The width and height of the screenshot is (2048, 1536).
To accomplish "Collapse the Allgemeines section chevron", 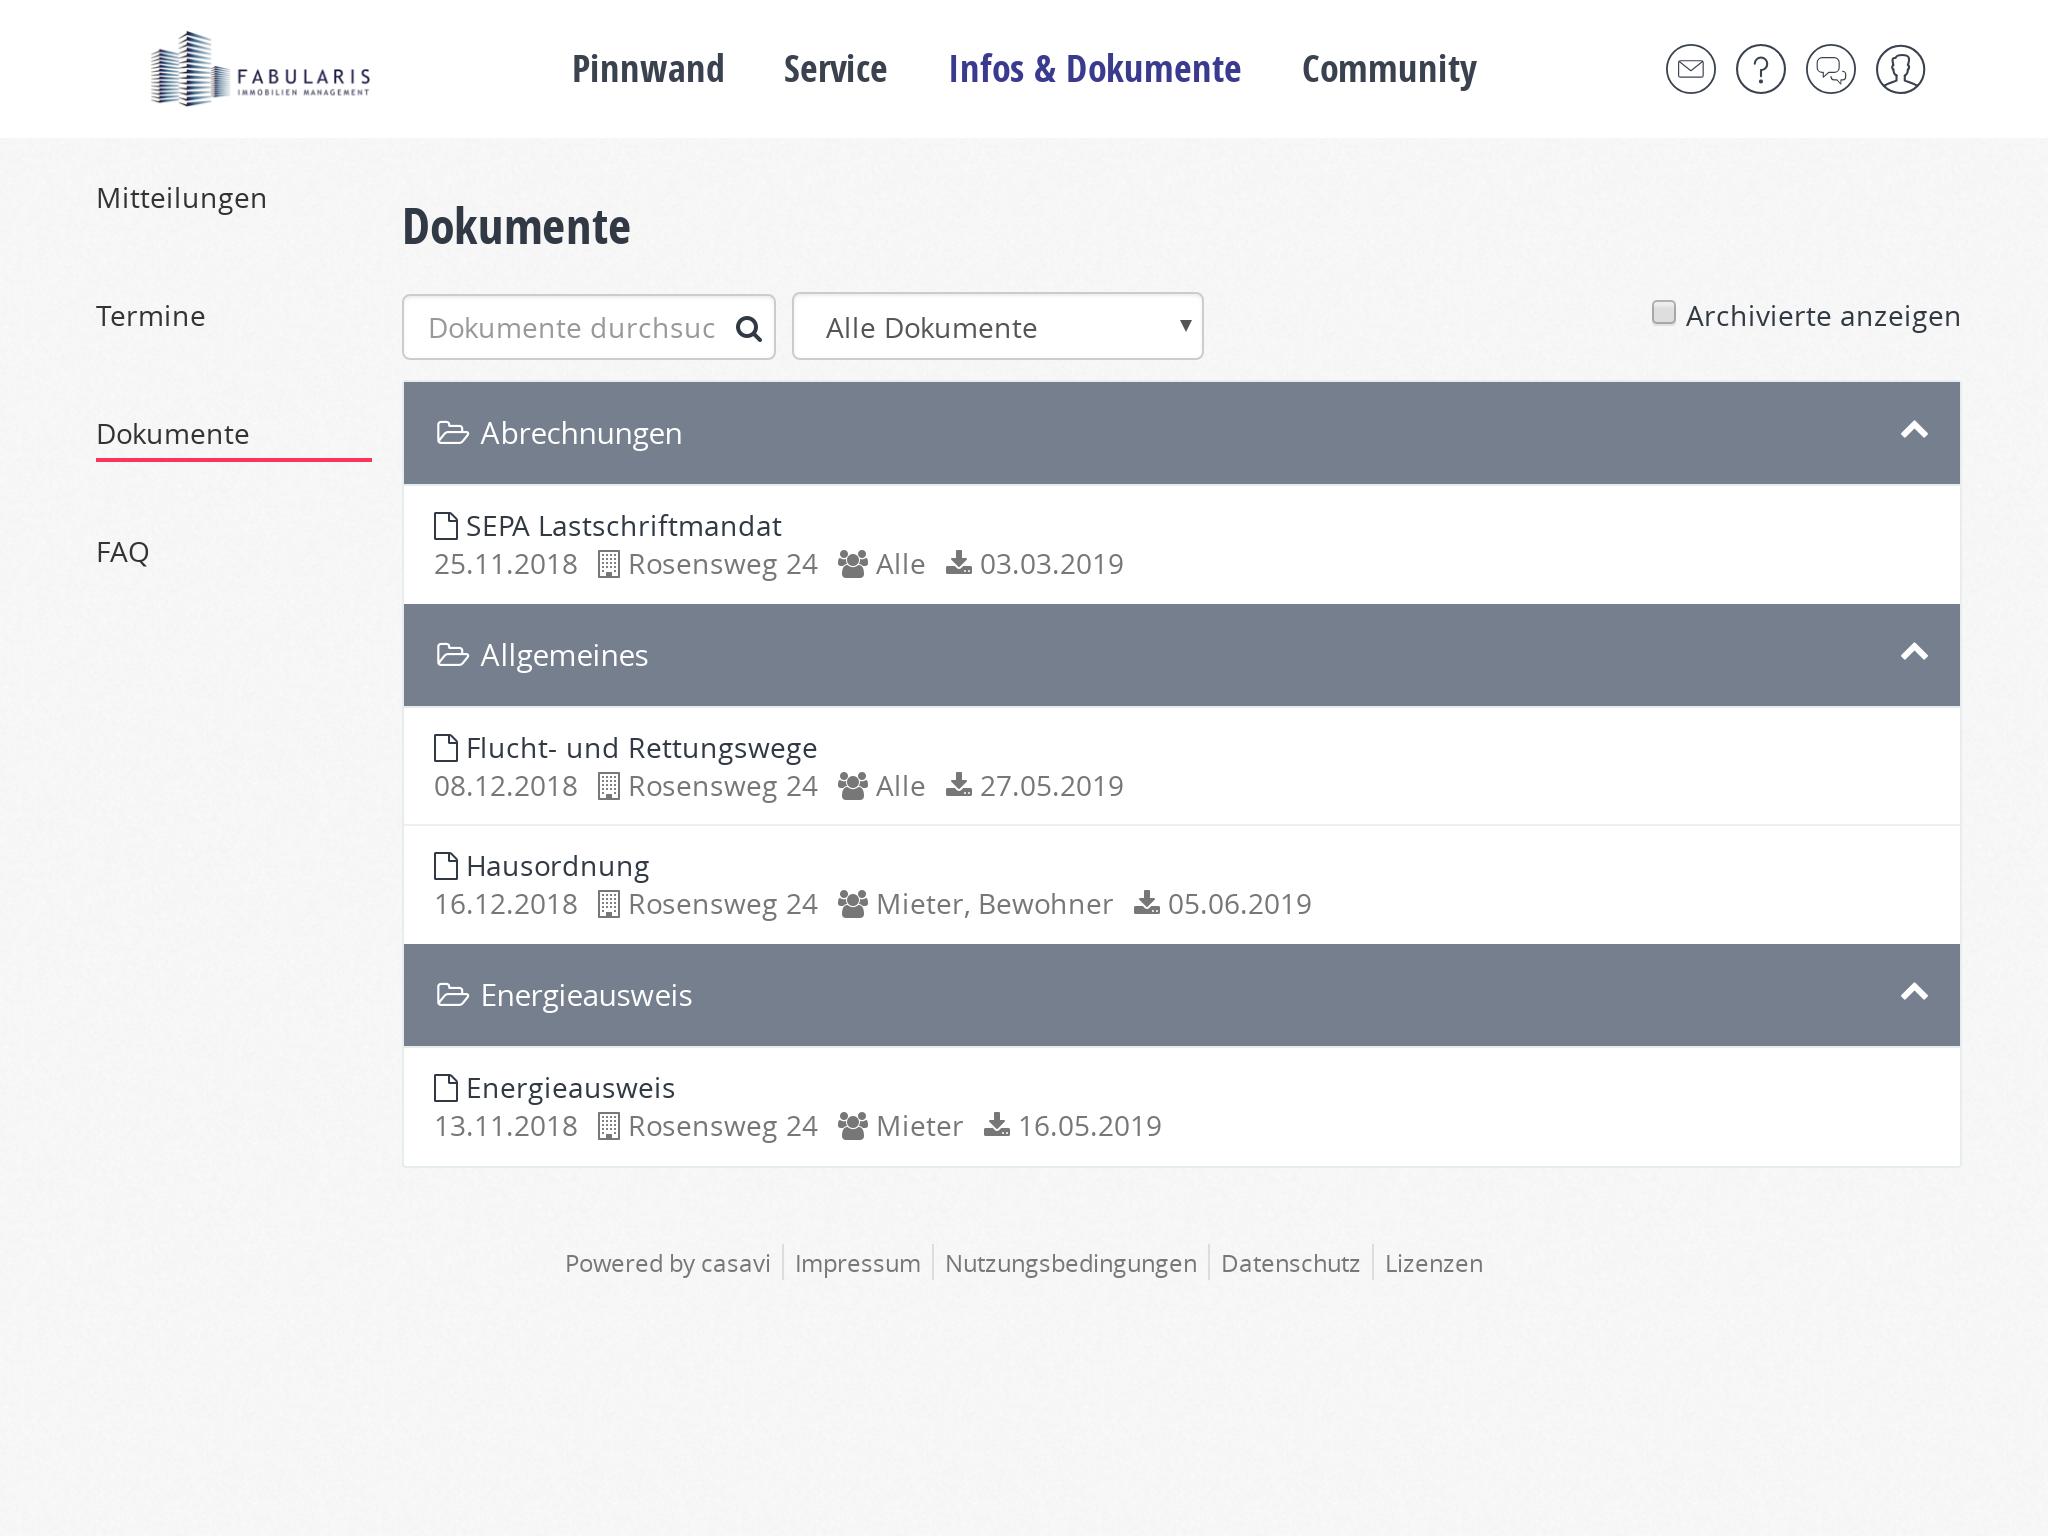I will pos(1914,652).
